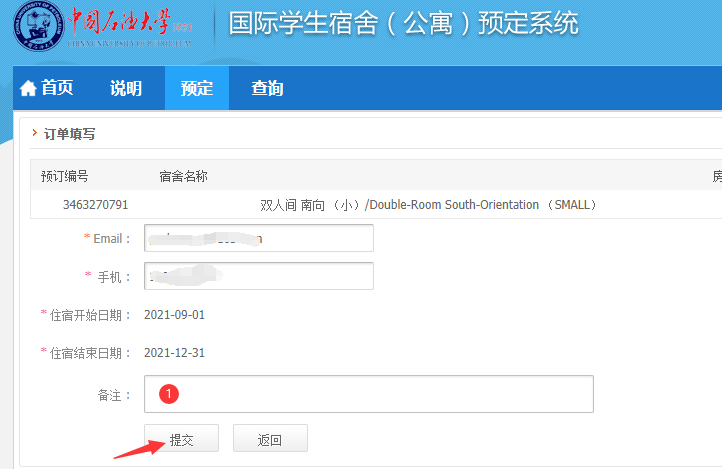This screenshot has height=469, width=722.
Task: Go to the 查询 tab
Action: 267,88
